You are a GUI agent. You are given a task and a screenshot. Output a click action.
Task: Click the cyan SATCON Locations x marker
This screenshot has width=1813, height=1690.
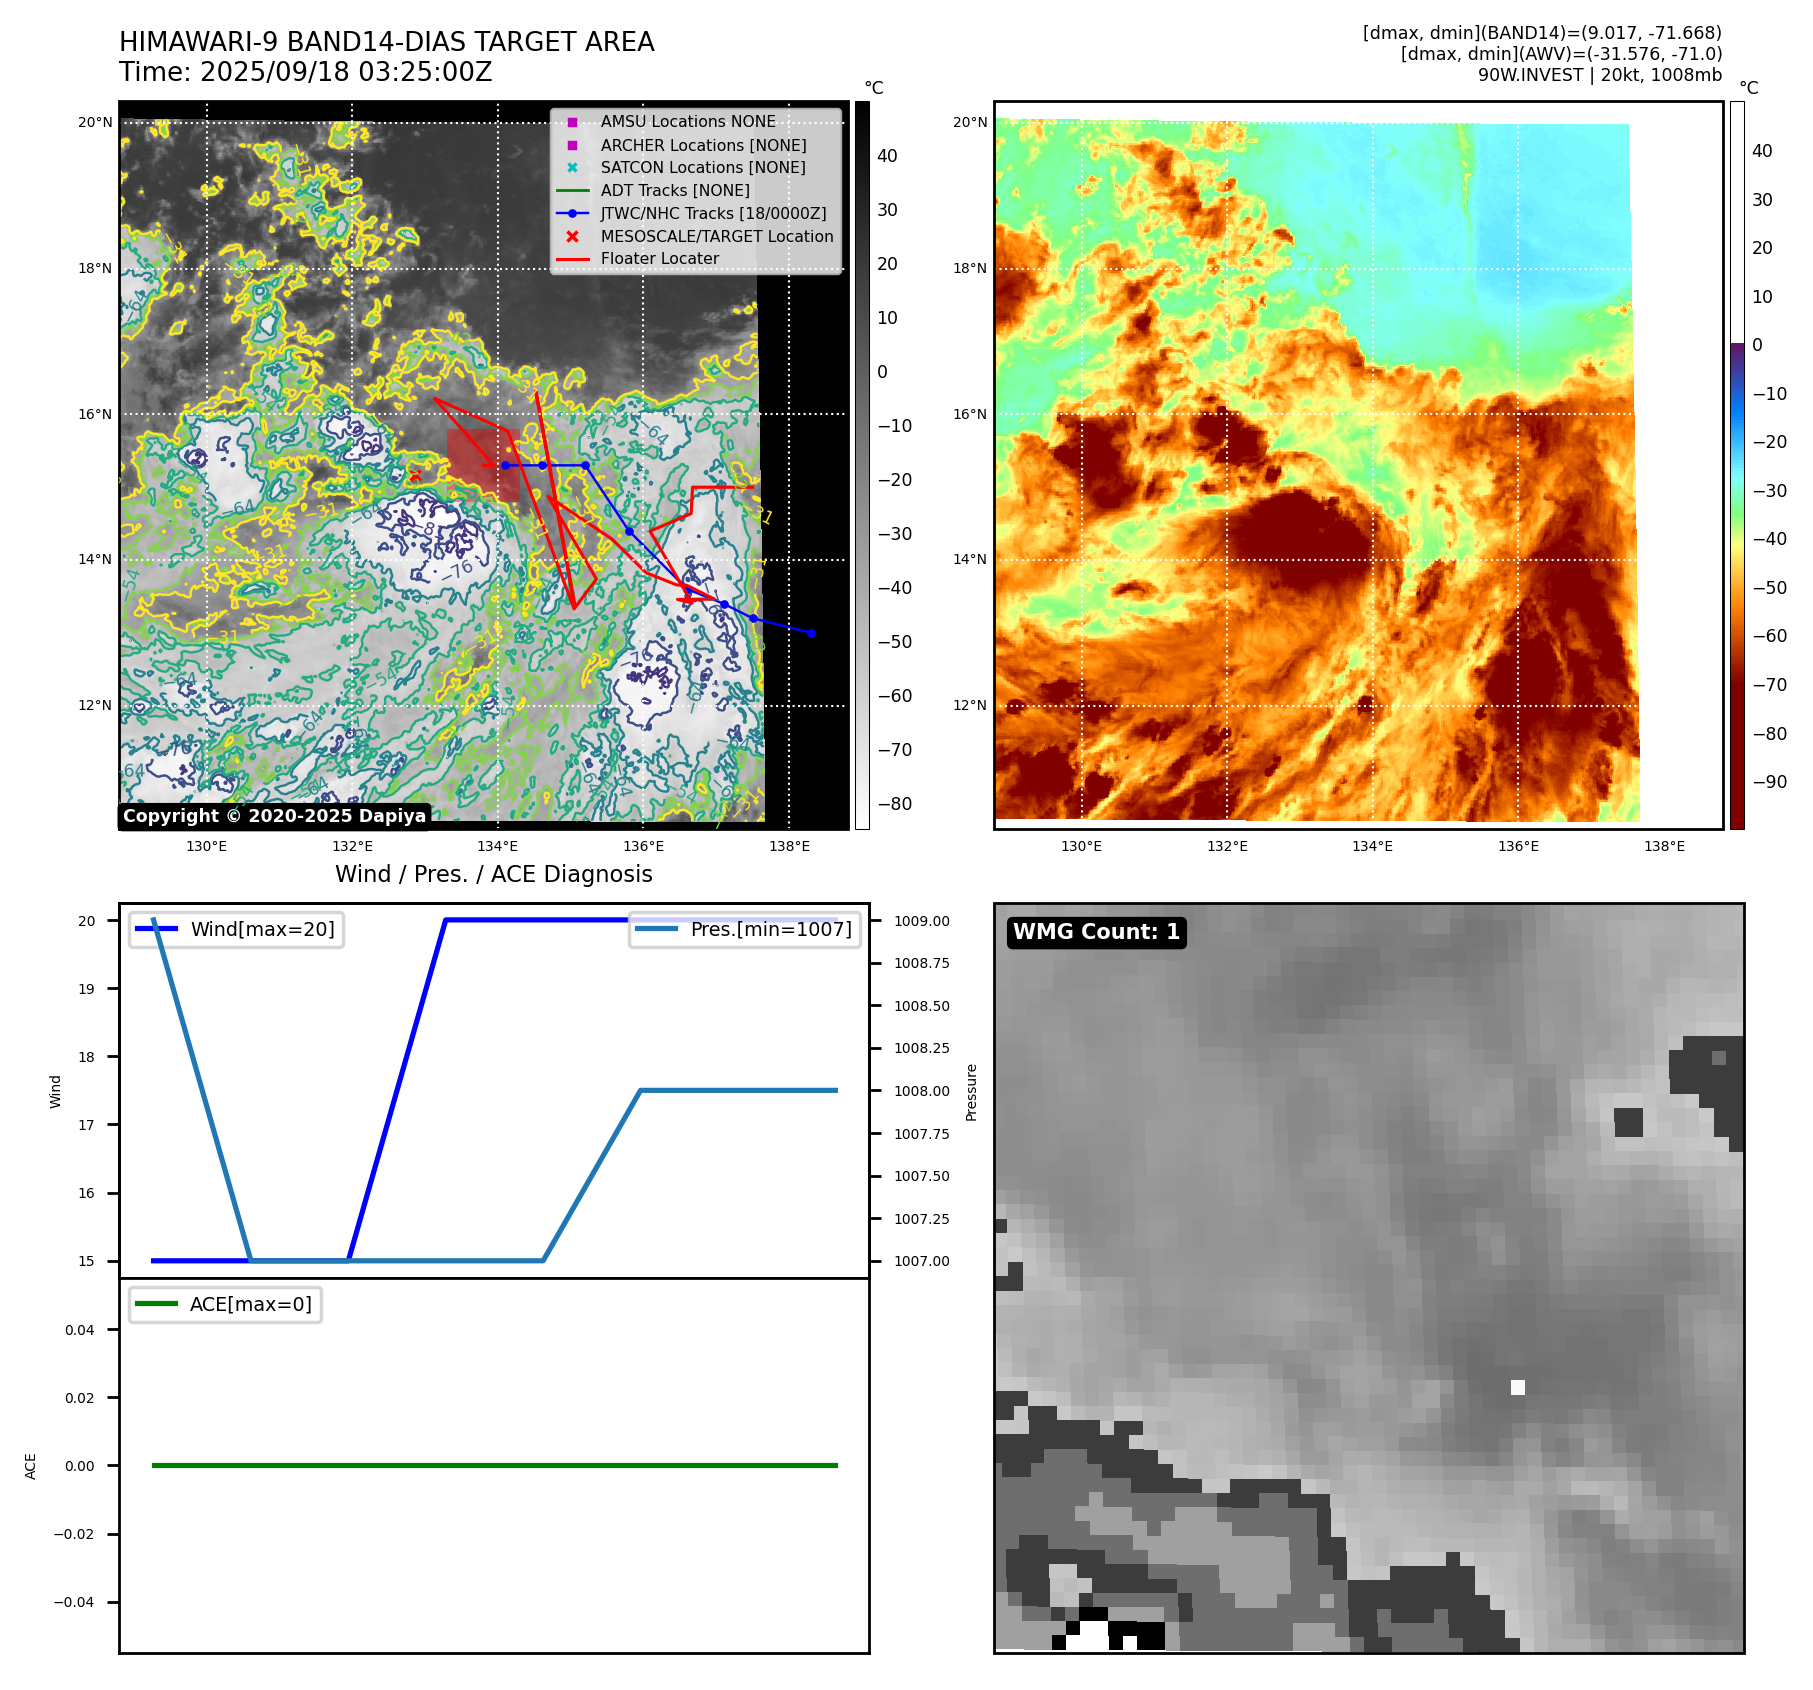(572, 168)
